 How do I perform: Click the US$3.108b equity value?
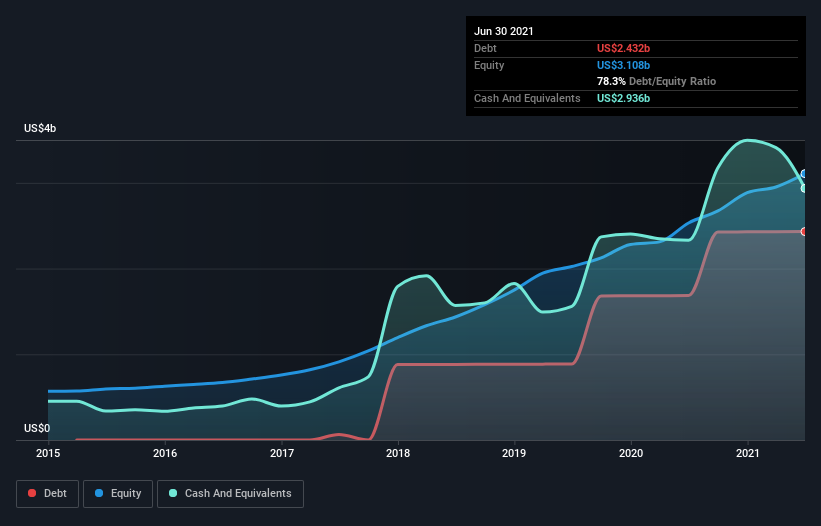[623, 65]
